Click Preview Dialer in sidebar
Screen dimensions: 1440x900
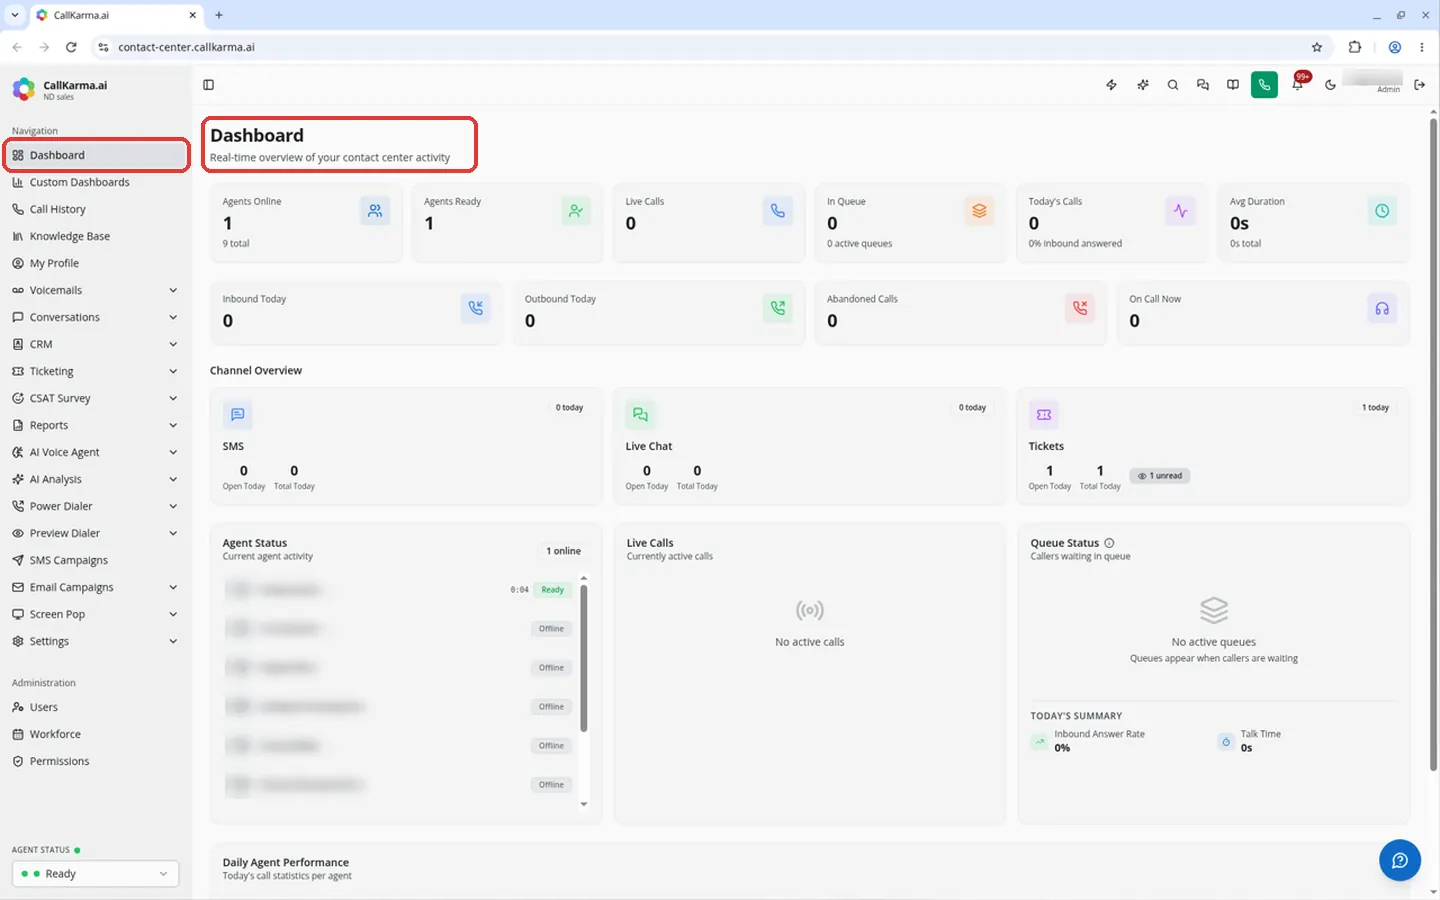(x=96, y=533)
